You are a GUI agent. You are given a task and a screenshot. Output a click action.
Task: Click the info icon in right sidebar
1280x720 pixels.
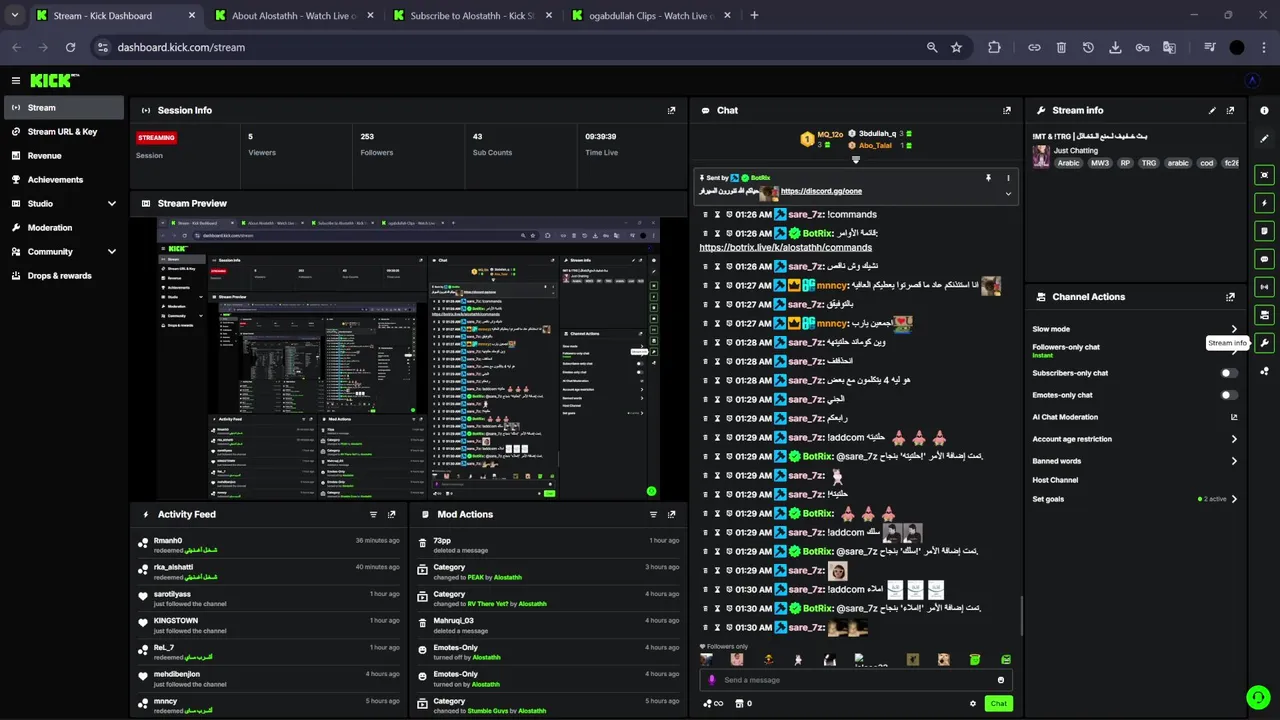1264,111
